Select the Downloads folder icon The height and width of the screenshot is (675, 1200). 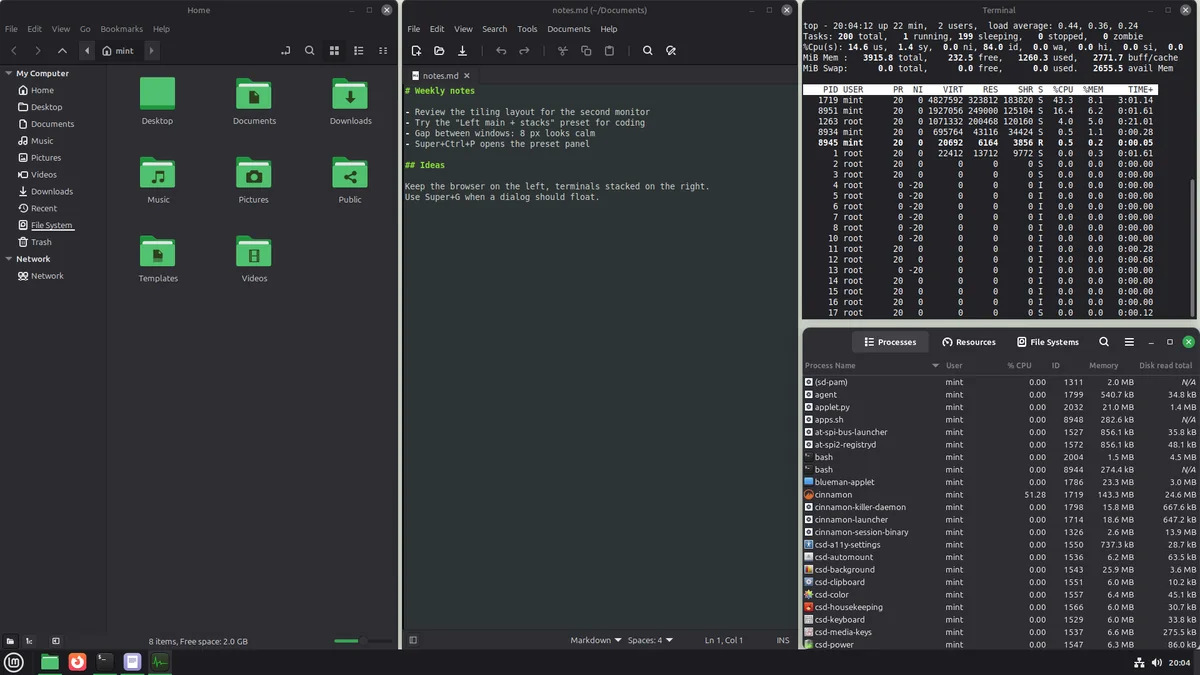coord(350,102)
